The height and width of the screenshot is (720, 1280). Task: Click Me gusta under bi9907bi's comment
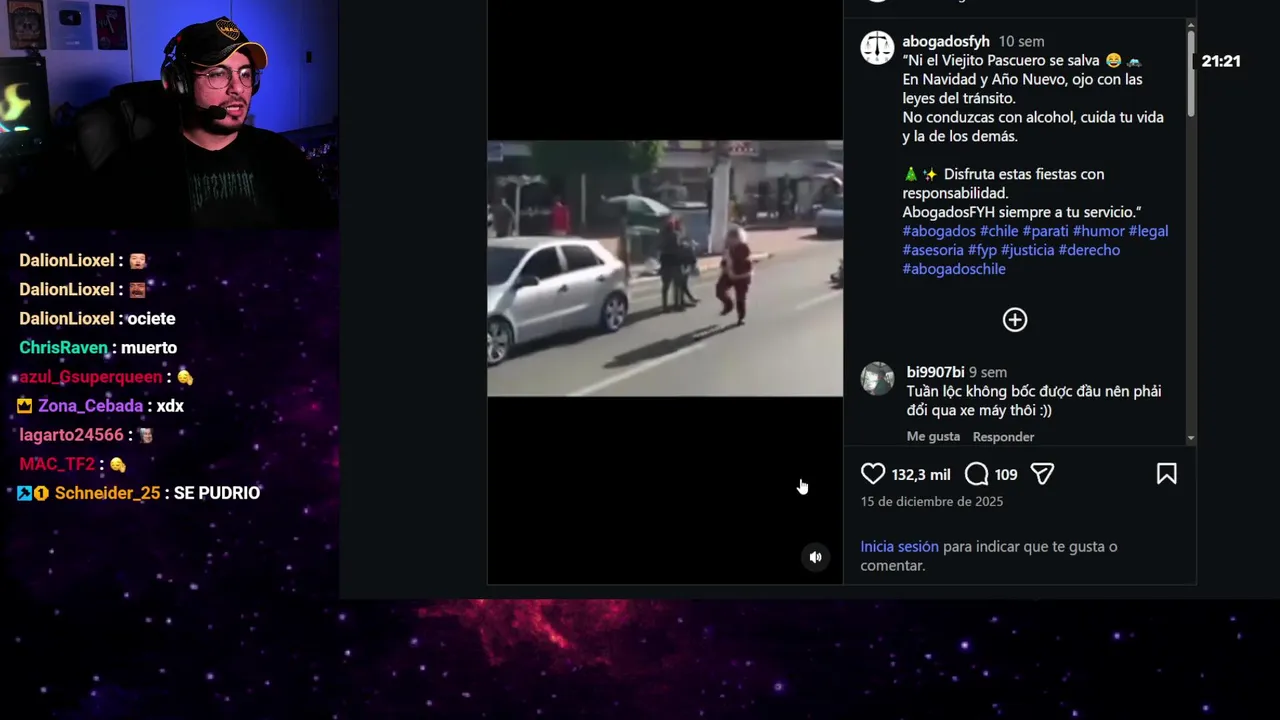(x=933, y=437)
